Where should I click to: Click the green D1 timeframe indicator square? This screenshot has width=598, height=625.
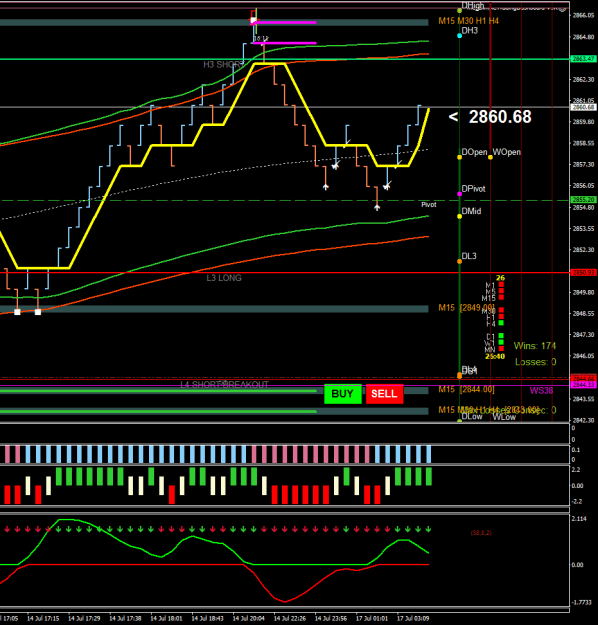pos(501,336)
